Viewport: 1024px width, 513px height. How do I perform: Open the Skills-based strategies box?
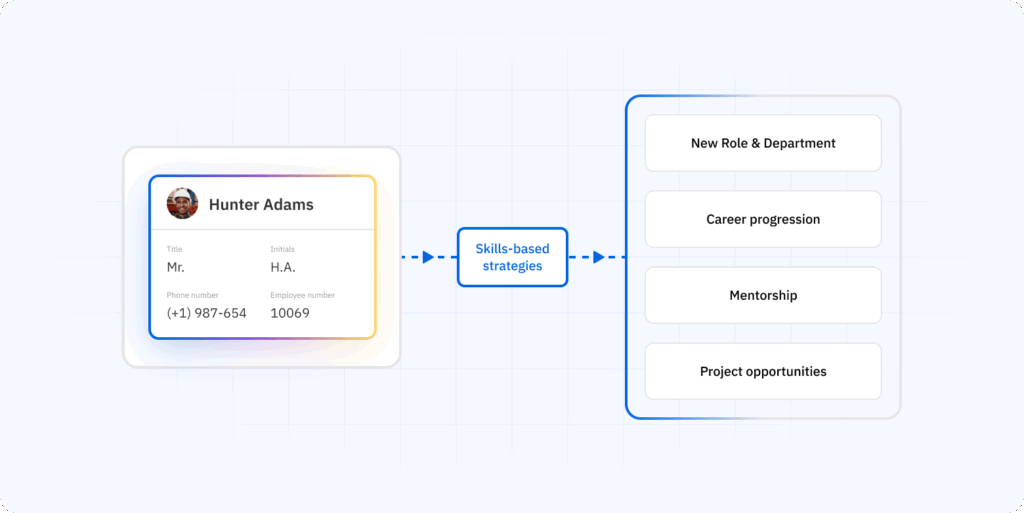(513, 257)
